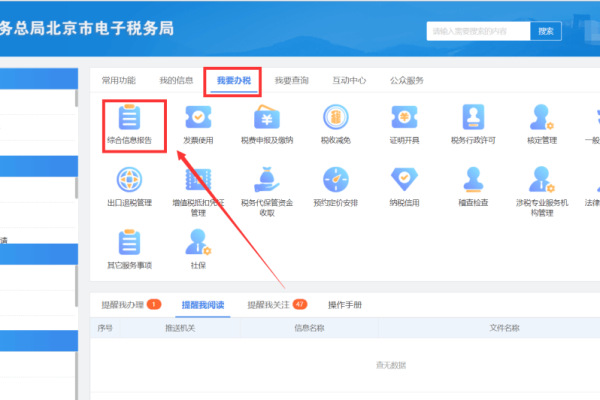This screenshot has width=600, height=400.
Task: Select the 提醒我阅读 tab
Action: pyautogui.click(x=203, y=305)
